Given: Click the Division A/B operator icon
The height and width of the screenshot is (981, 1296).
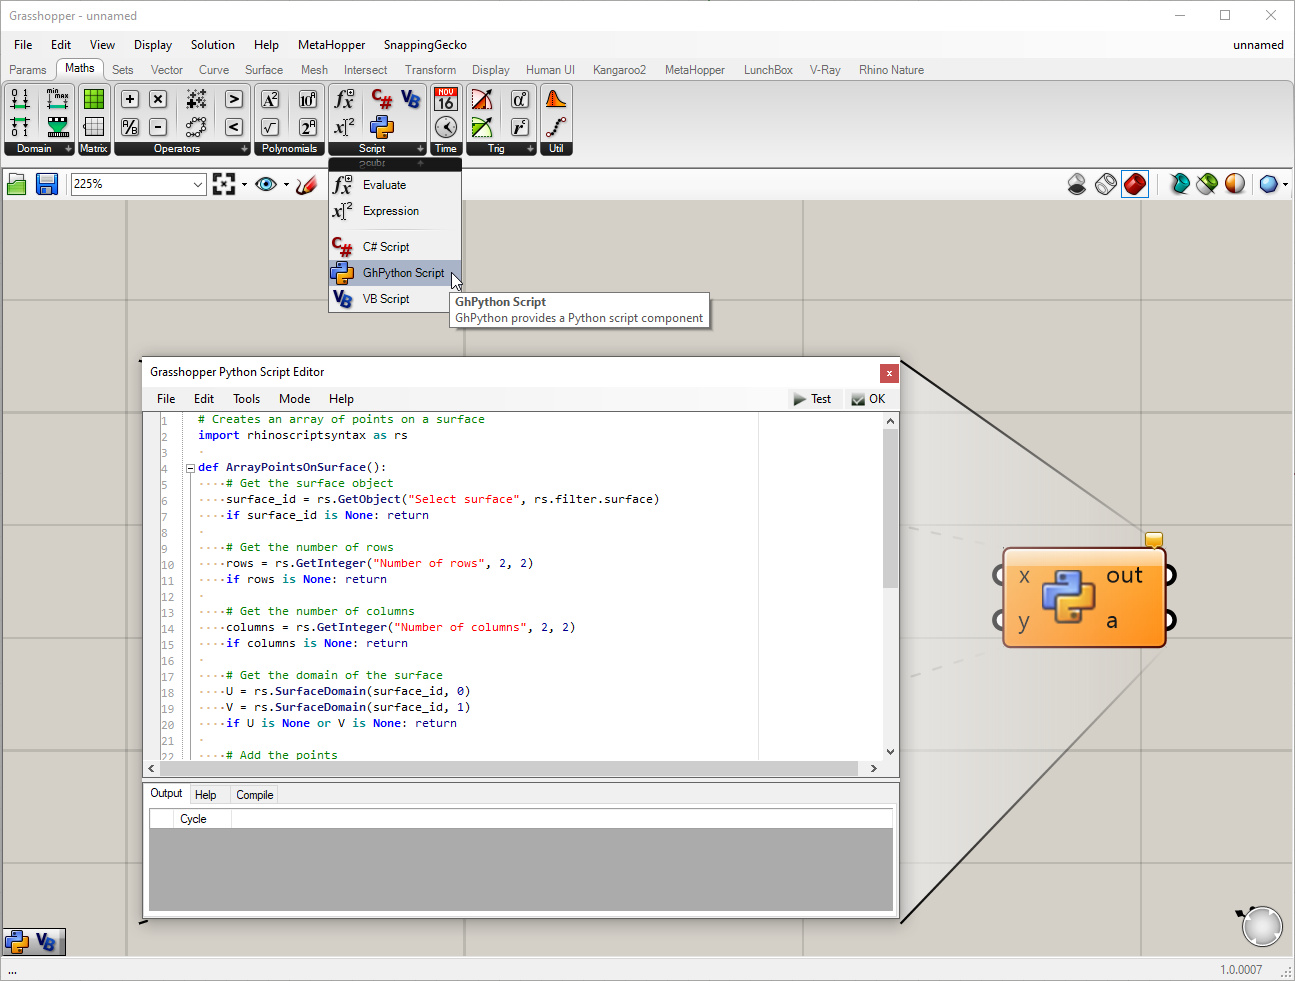Looking at the screenshot, I should (130, 127).
